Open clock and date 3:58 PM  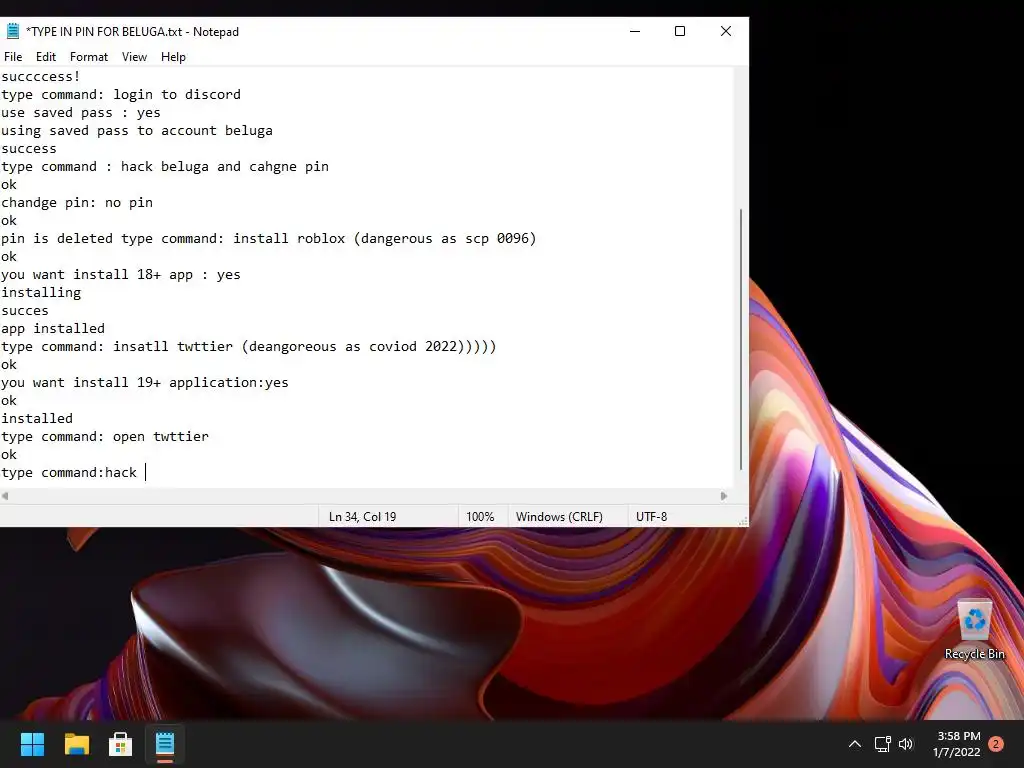pyautogui.click(x=957, y=744)
